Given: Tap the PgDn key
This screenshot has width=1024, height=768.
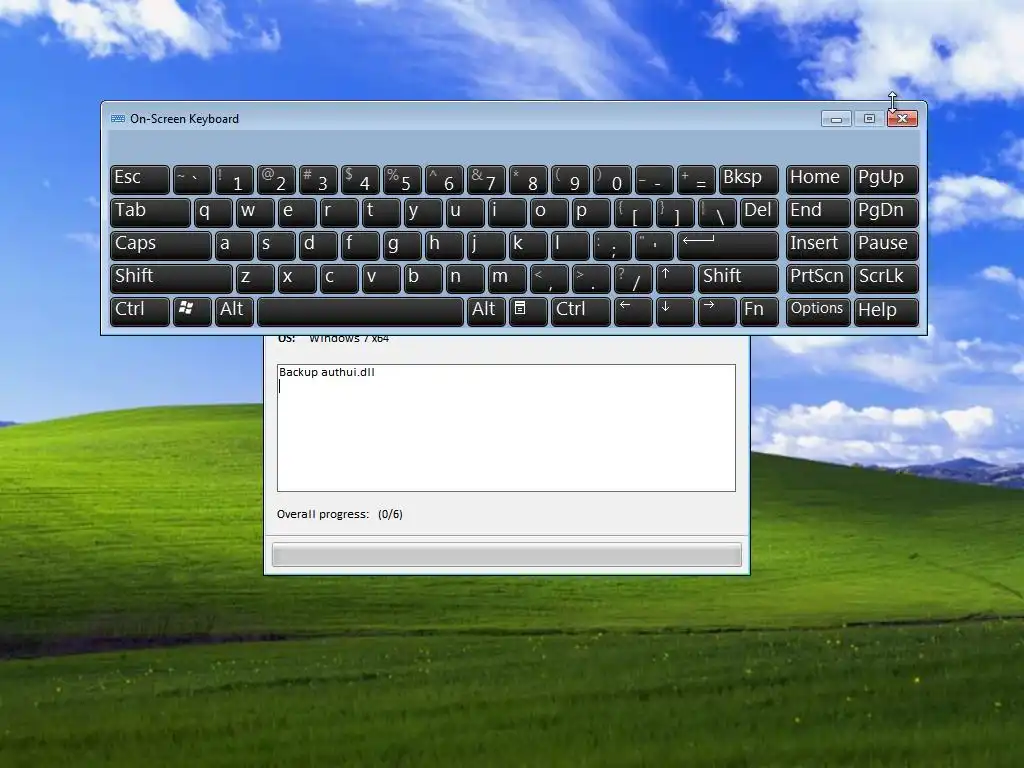Looking at the screenshot, I should (x=886, y=212).
